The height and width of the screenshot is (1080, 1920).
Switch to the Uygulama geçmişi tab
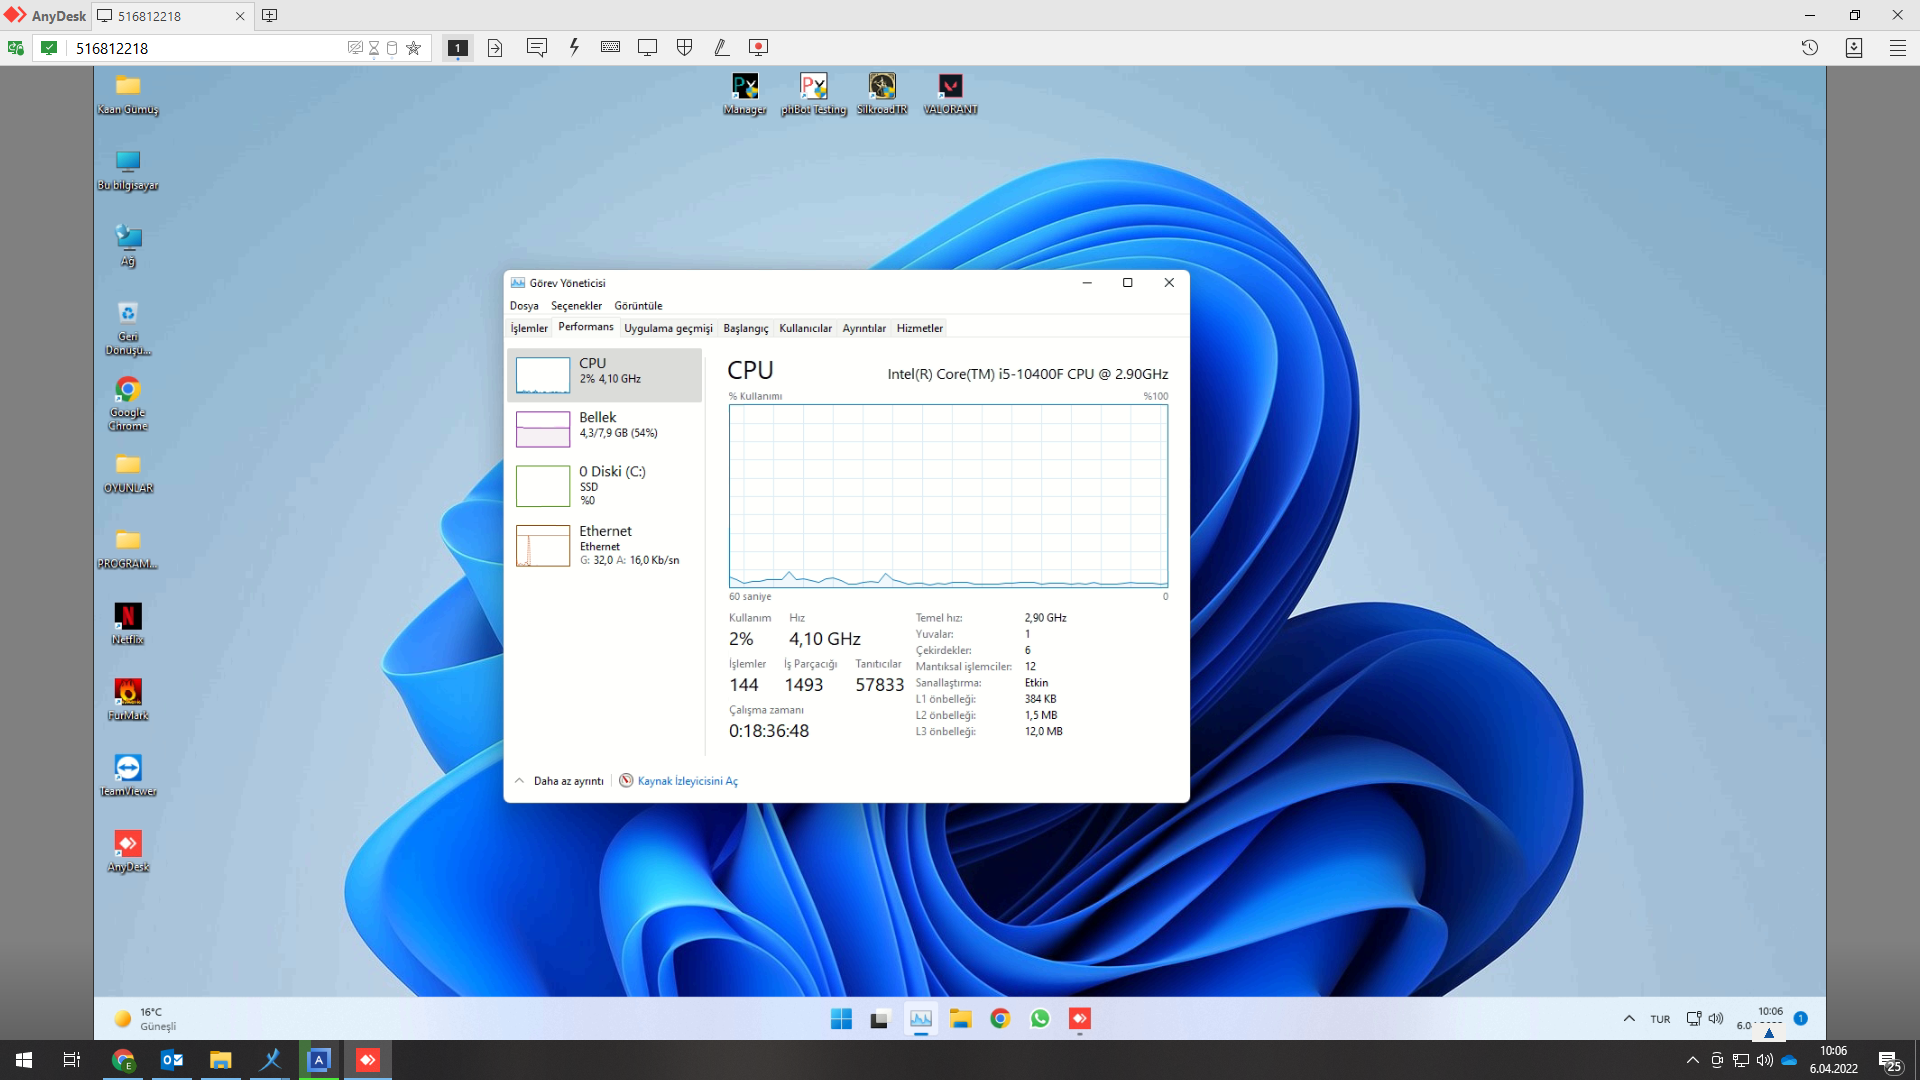coord(668,328)
